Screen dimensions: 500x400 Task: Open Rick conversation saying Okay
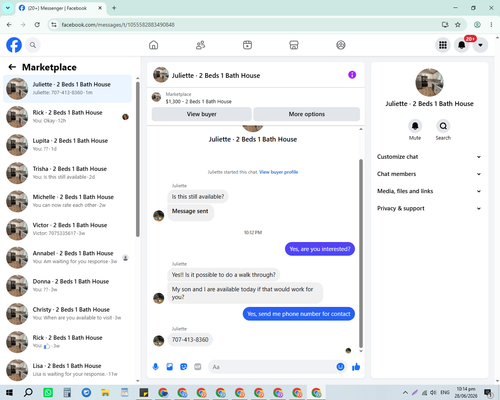coord(67,117)
